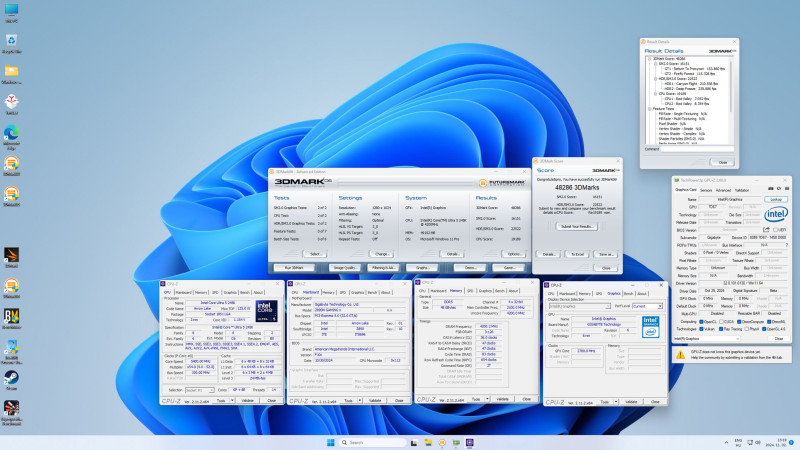Click the purple CPU-Z taskbar icon

[x=469, y=442]
